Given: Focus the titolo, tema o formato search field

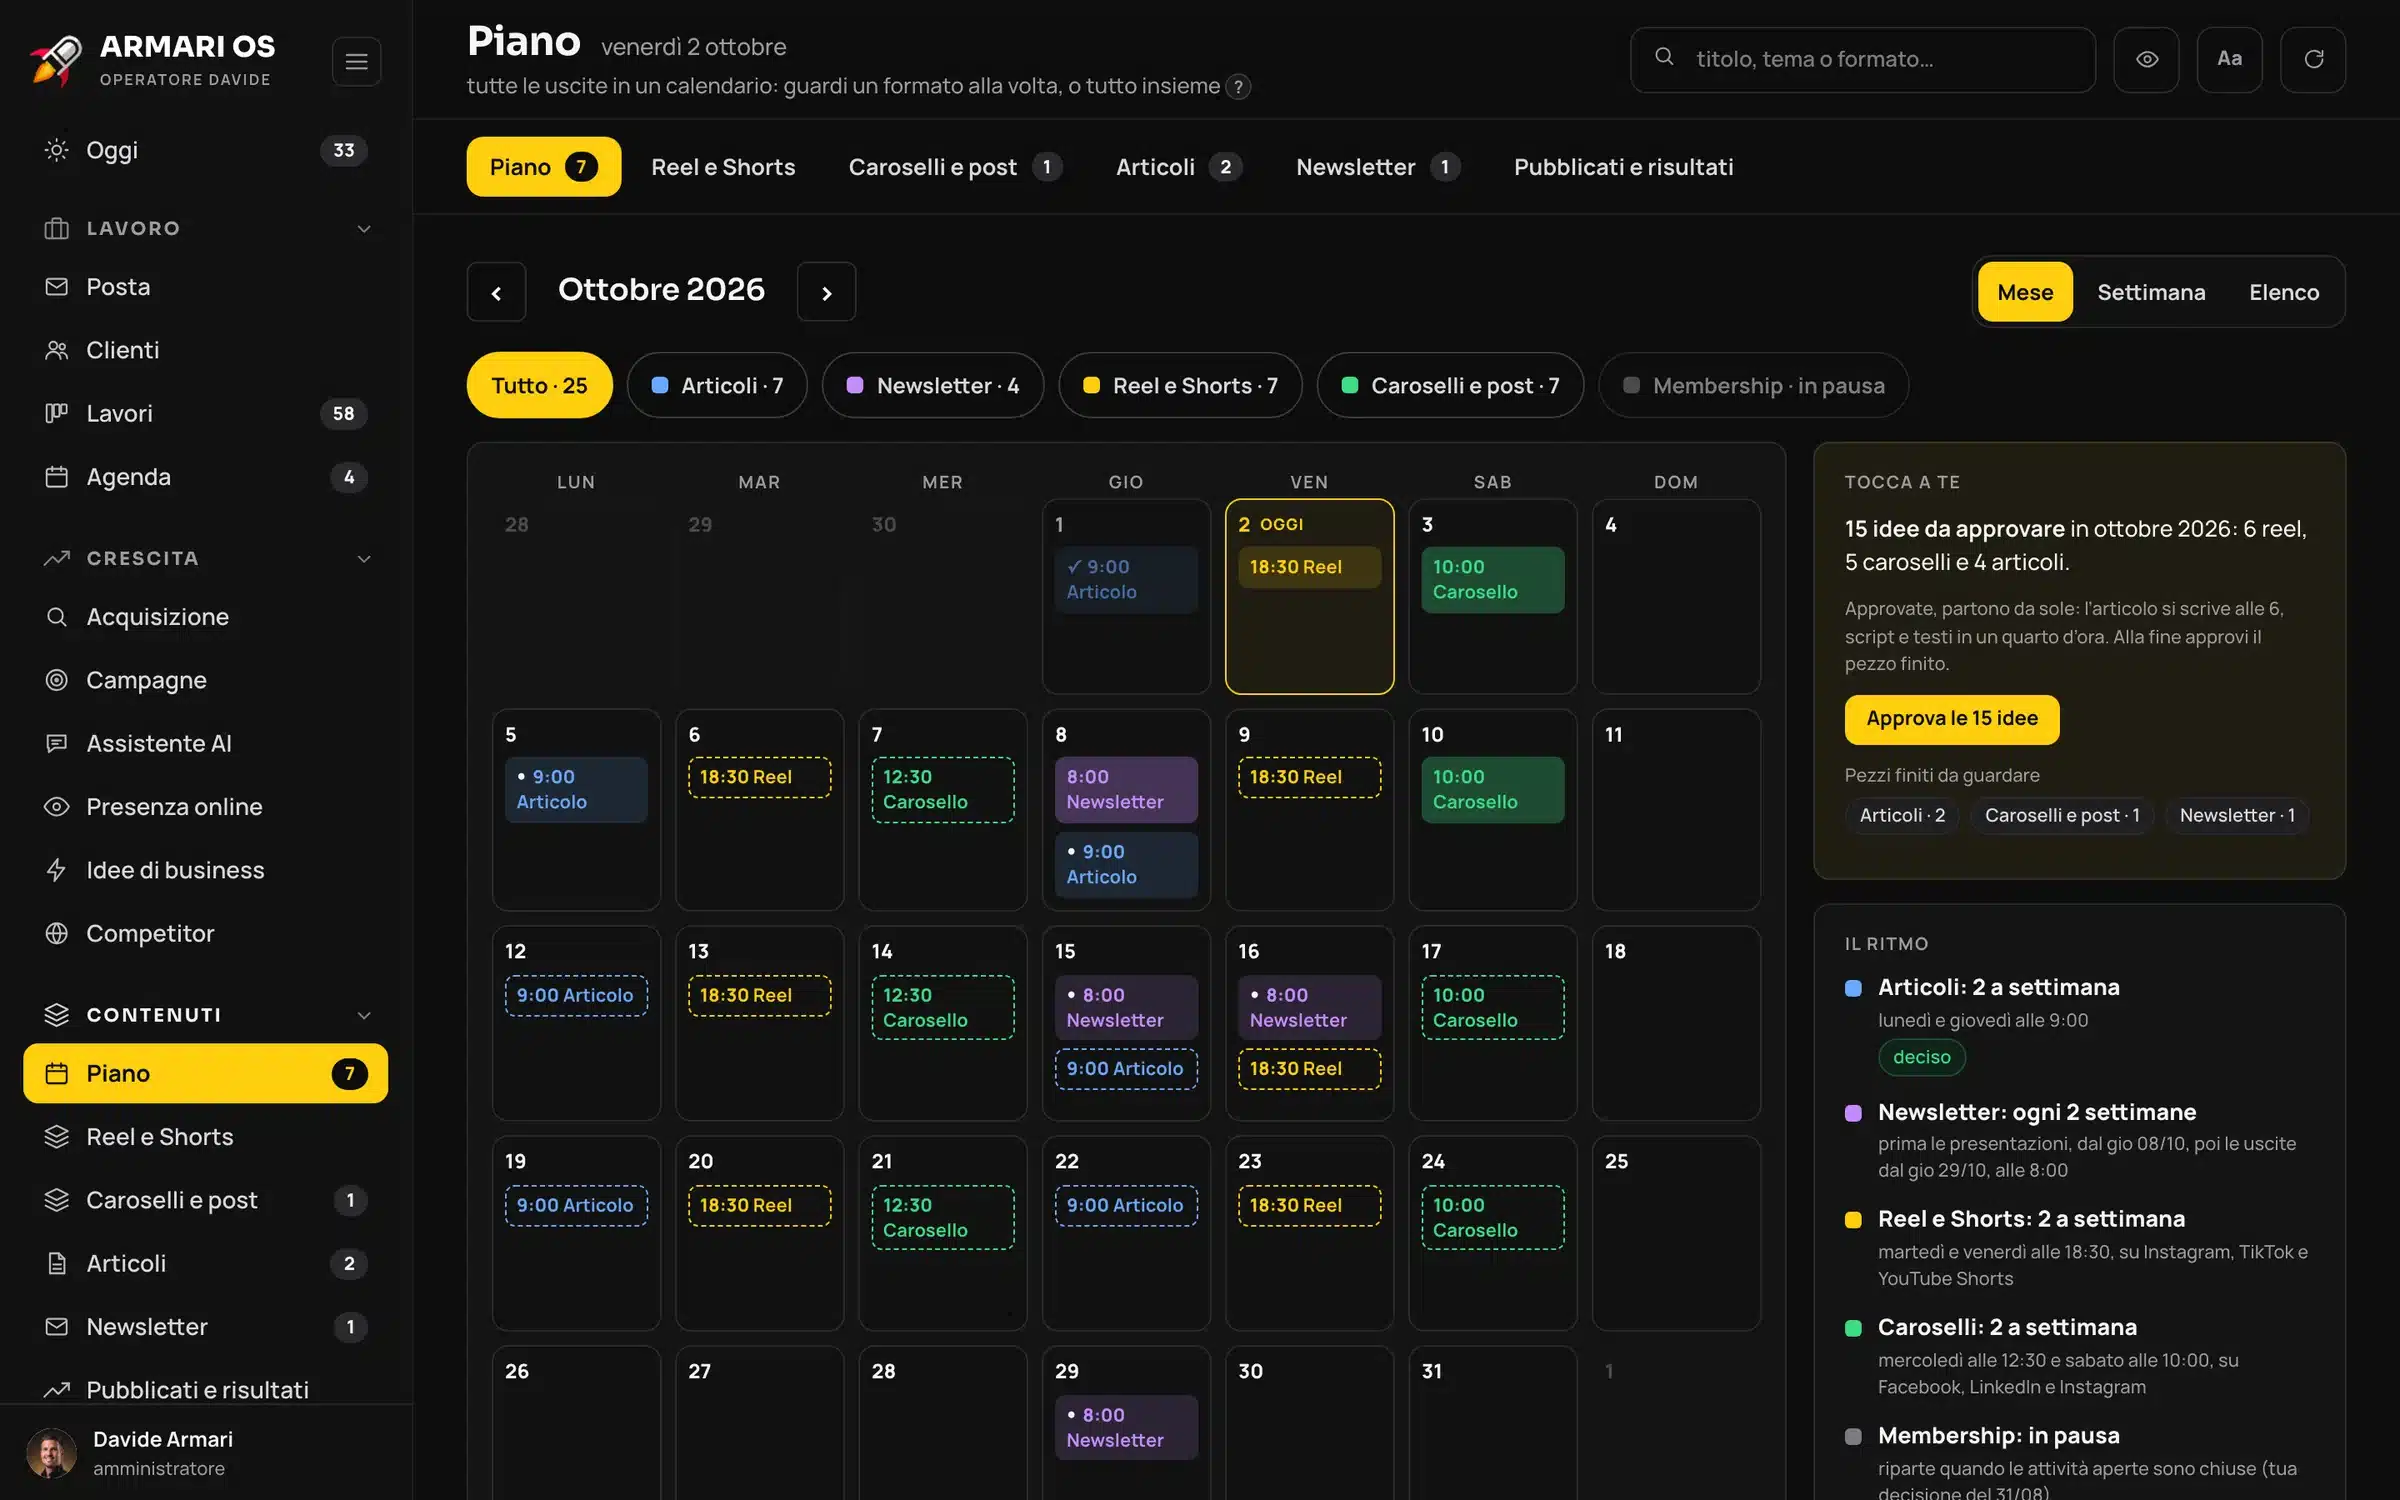Looking at the screenshot, I should click(1862, 60).
